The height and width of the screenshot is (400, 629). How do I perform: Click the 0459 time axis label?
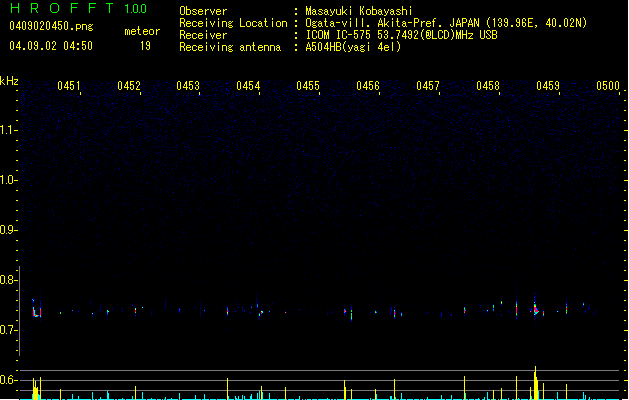[x=548, y=86]
